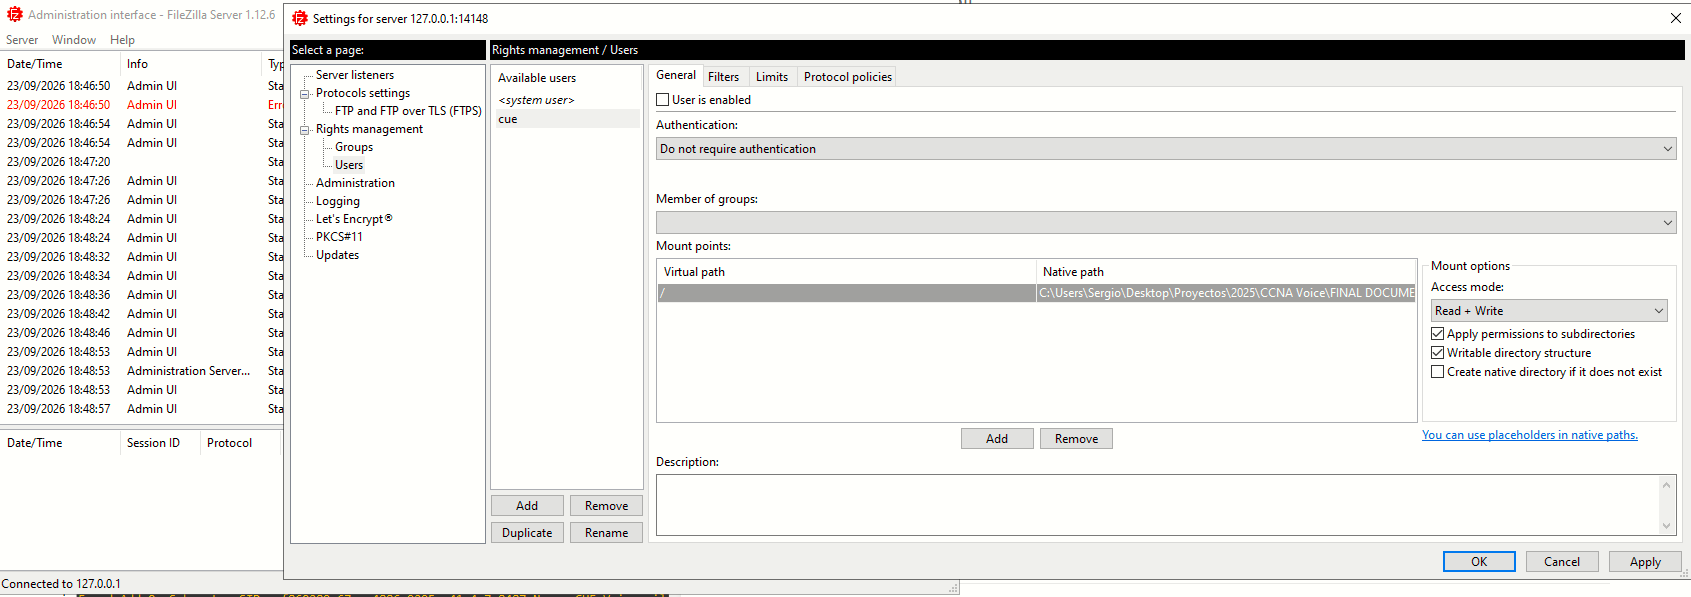1691x597 pixels.
Task: Click the log Date/Time column header
Action: pos(60,64)
